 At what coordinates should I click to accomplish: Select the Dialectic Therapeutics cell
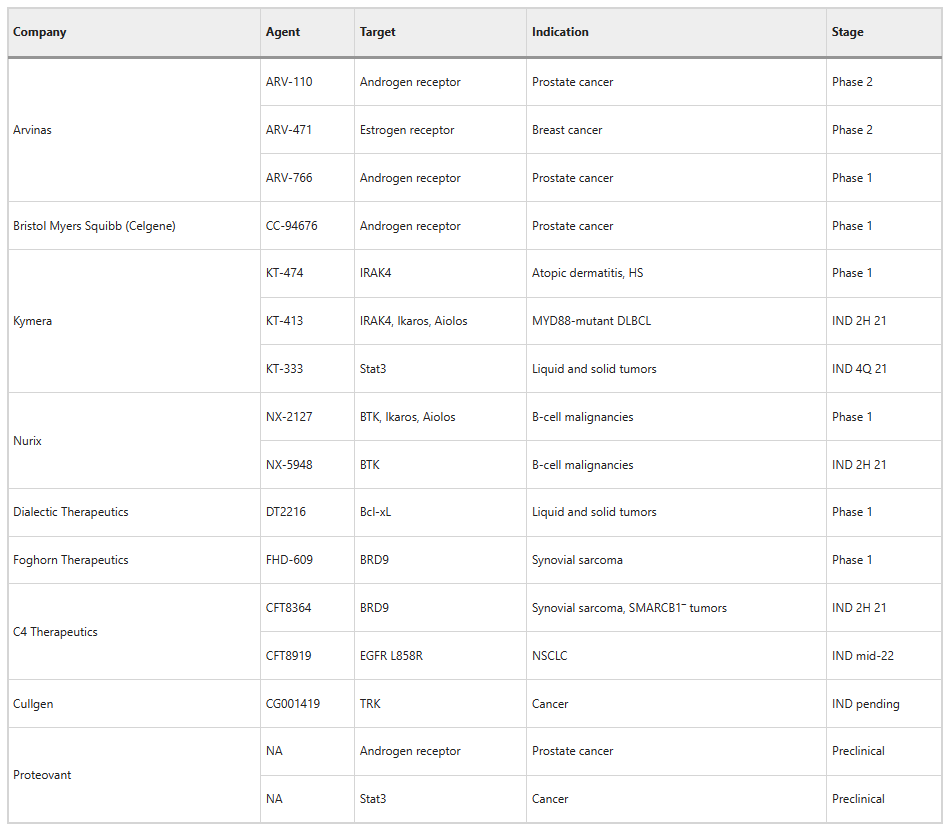pyautogui.click(x=71, y=512)
